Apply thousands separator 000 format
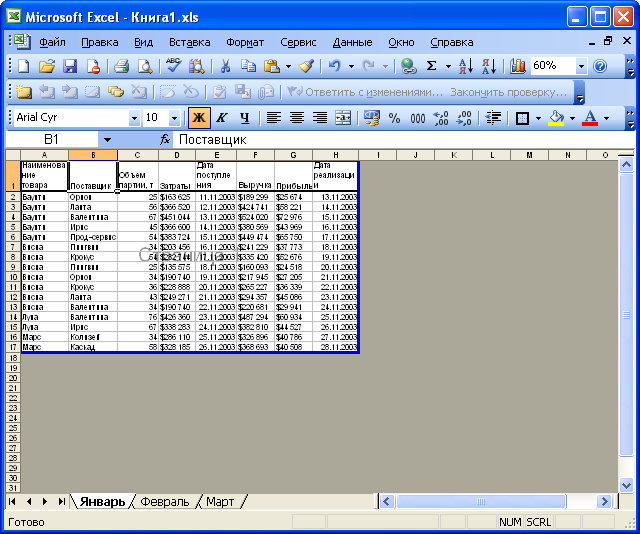The image size is (640, 534). [x=418, y=118]
